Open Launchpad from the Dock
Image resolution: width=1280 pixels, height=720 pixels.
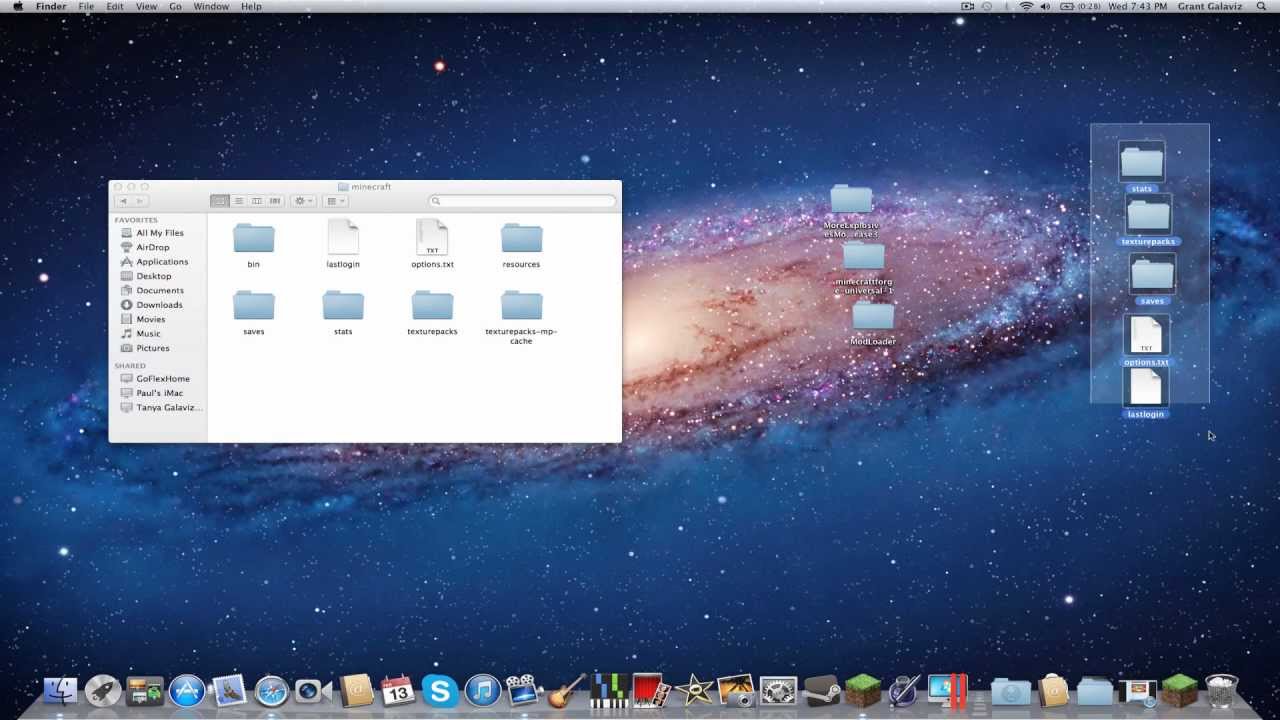[x=103, y=690]
